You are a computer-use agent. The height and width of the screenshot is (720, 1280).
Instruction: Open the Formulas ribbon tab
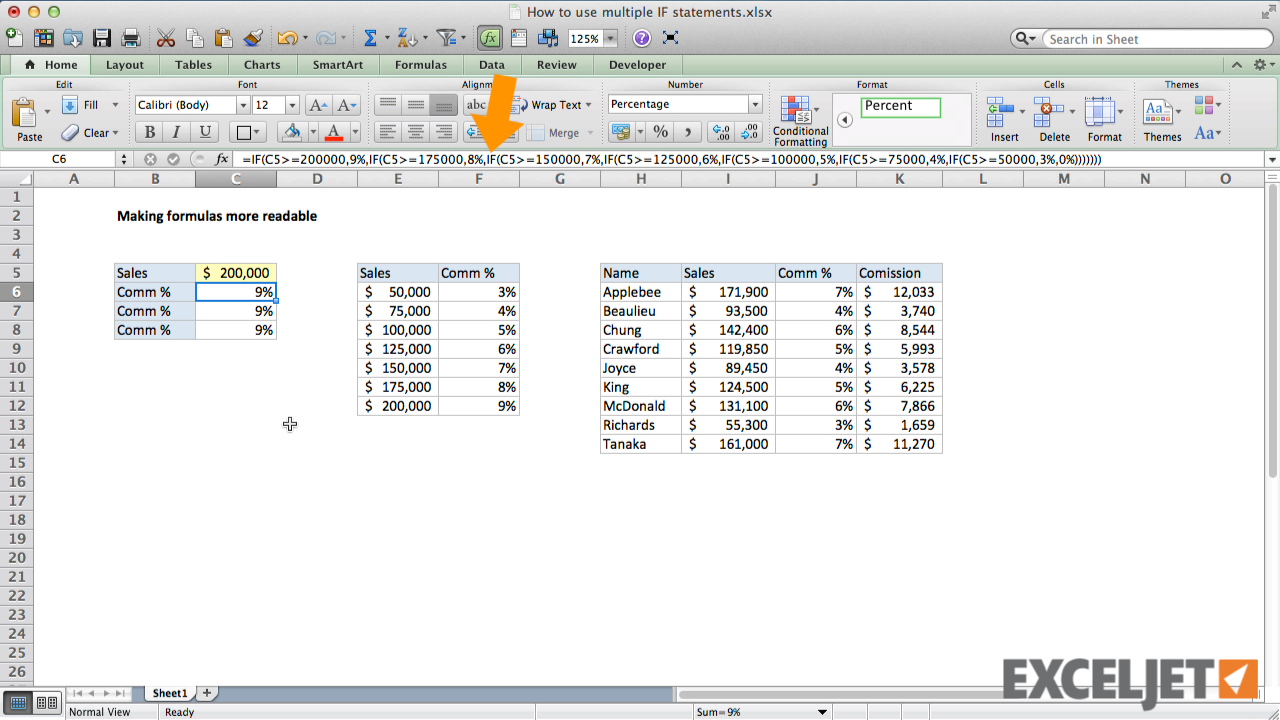tap(420, 65)
